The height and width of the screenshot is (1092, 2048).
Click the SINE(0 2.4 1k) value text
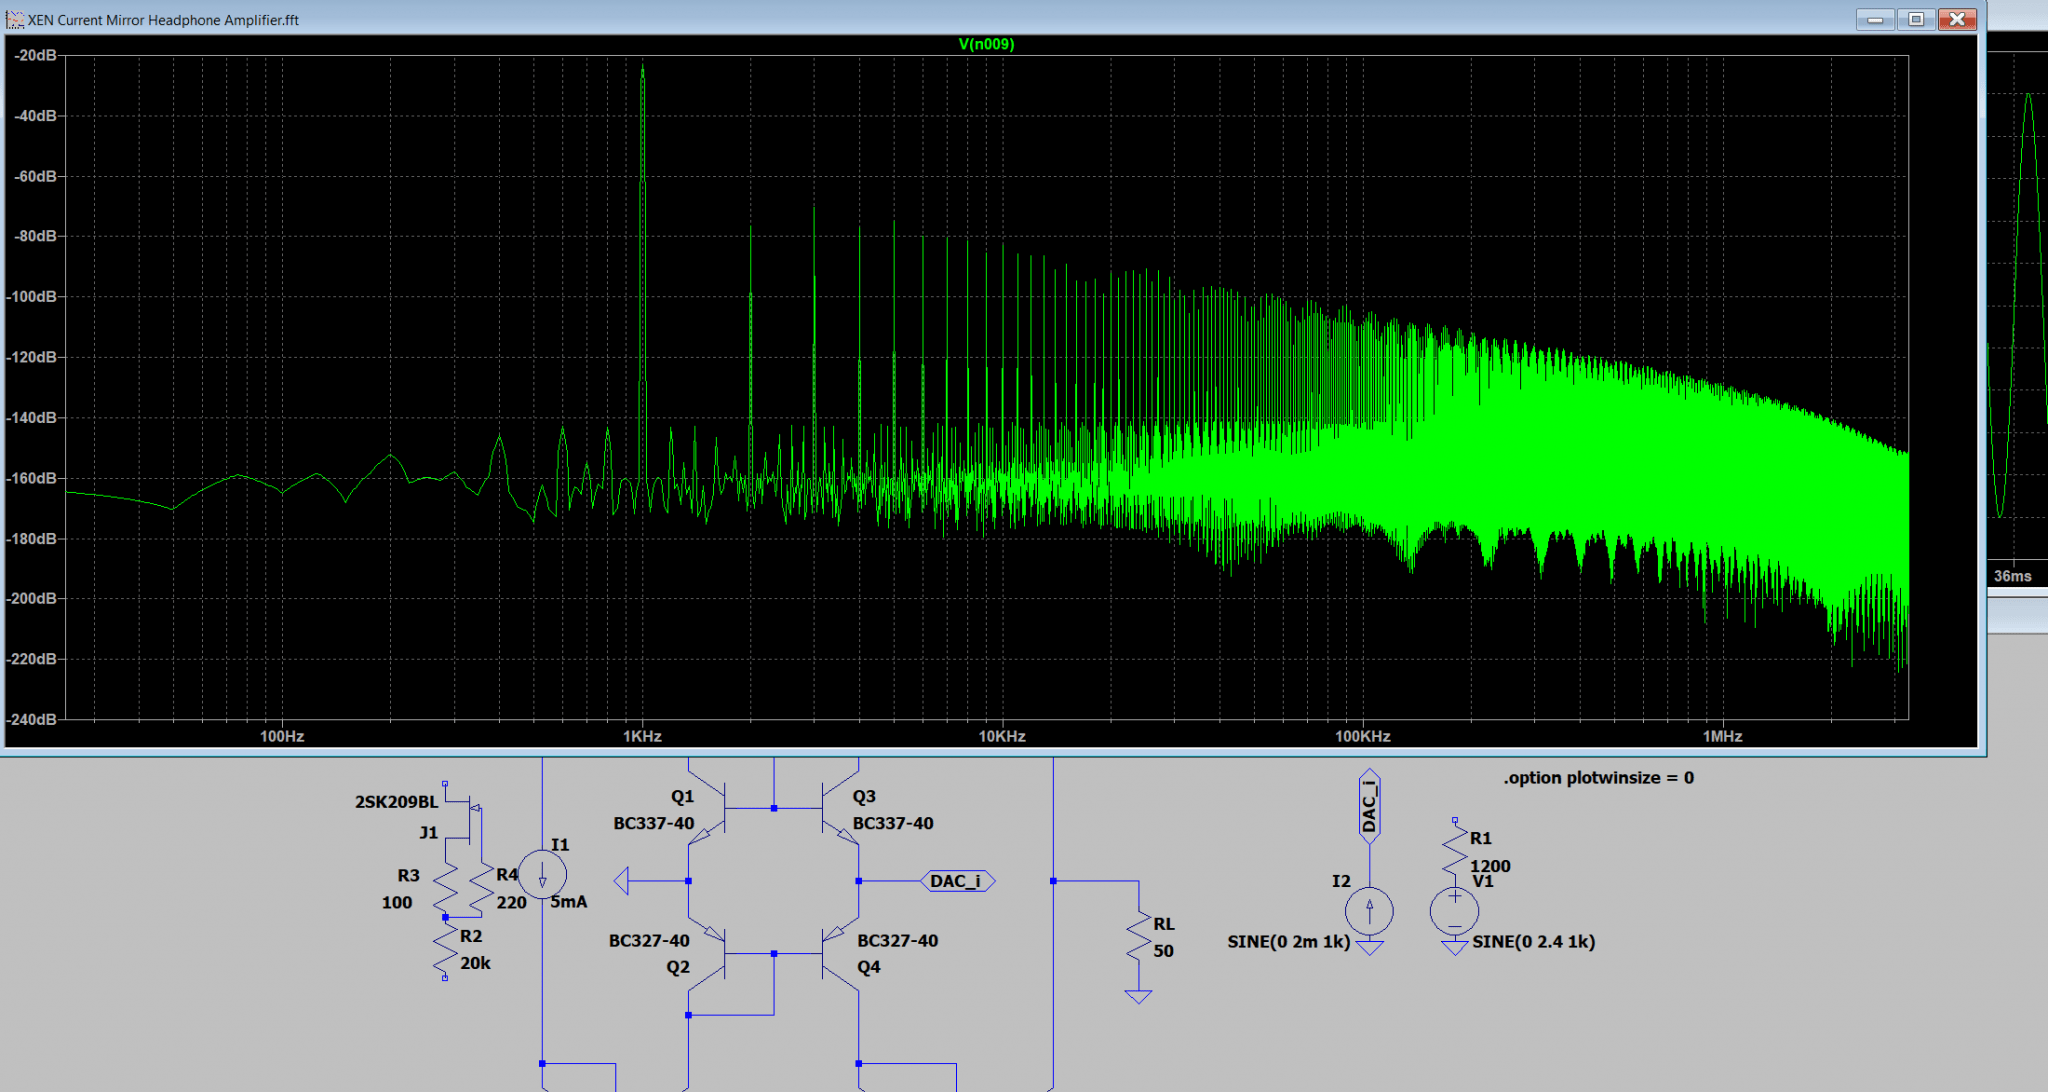click(x=1533, y=942)
